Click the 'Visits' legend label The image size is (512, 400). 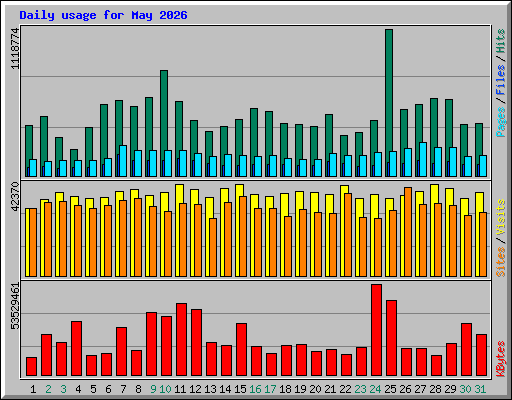(x=501, y=218)
